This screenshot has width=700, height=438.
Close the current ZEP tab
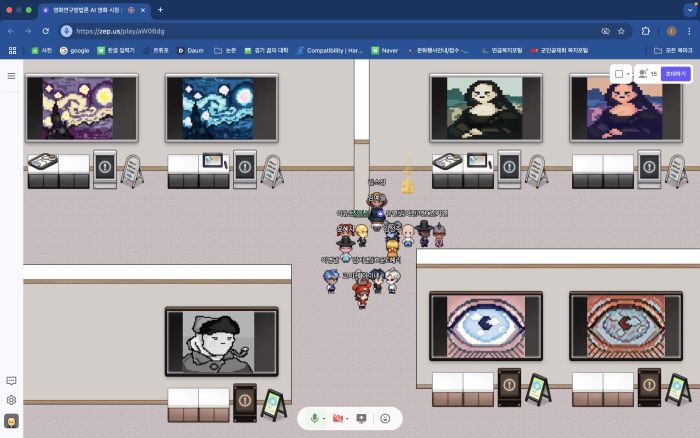[x=143, y=10]
